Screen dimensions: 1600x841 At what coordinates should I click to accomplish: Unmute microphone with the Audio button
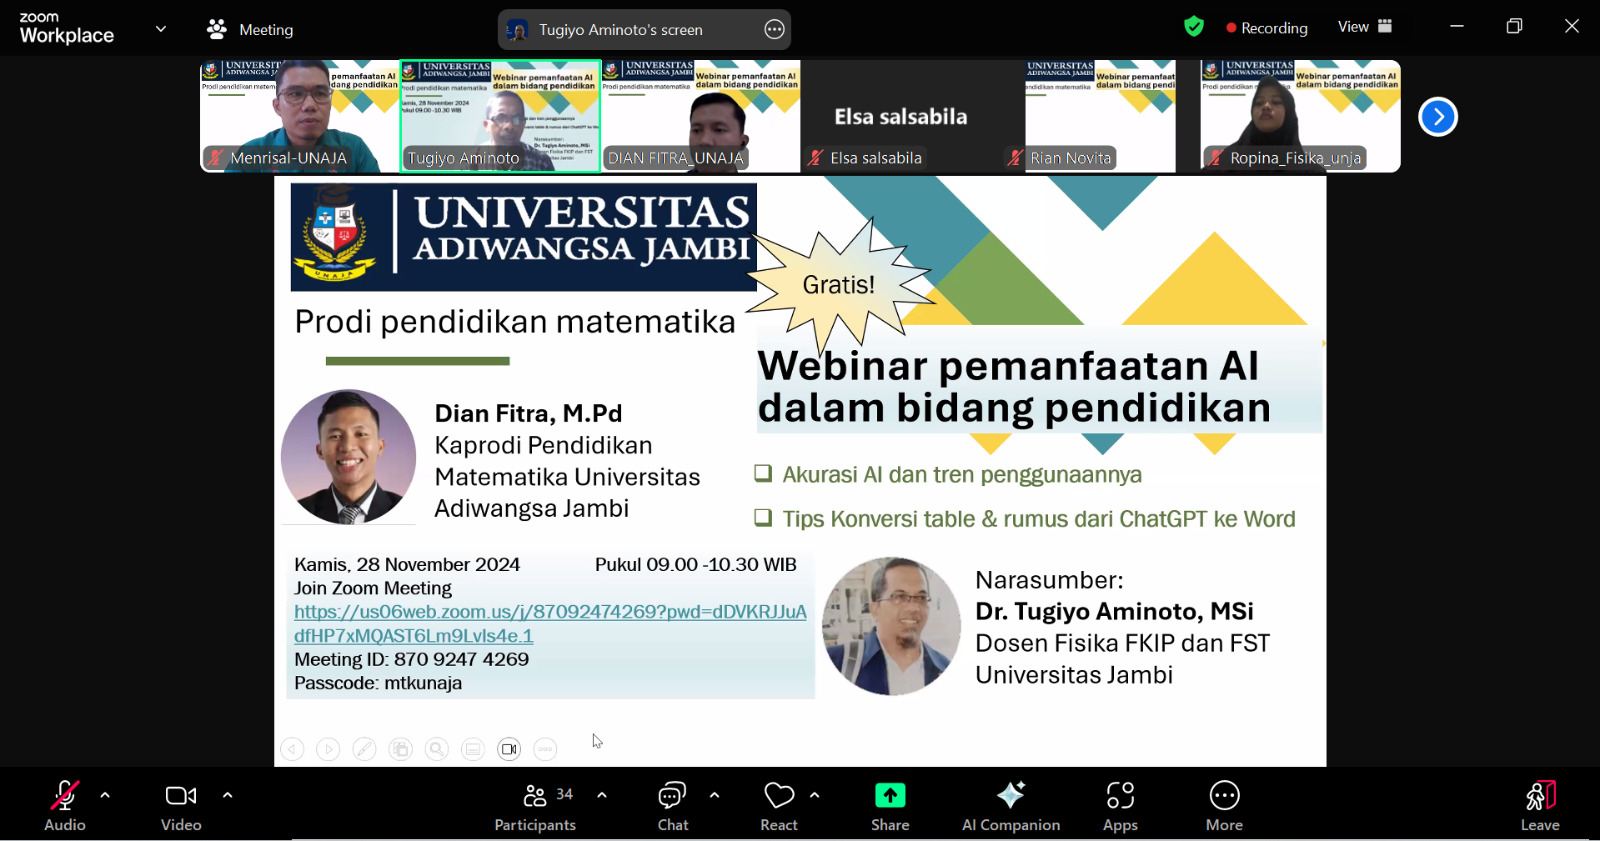point(65,806)
